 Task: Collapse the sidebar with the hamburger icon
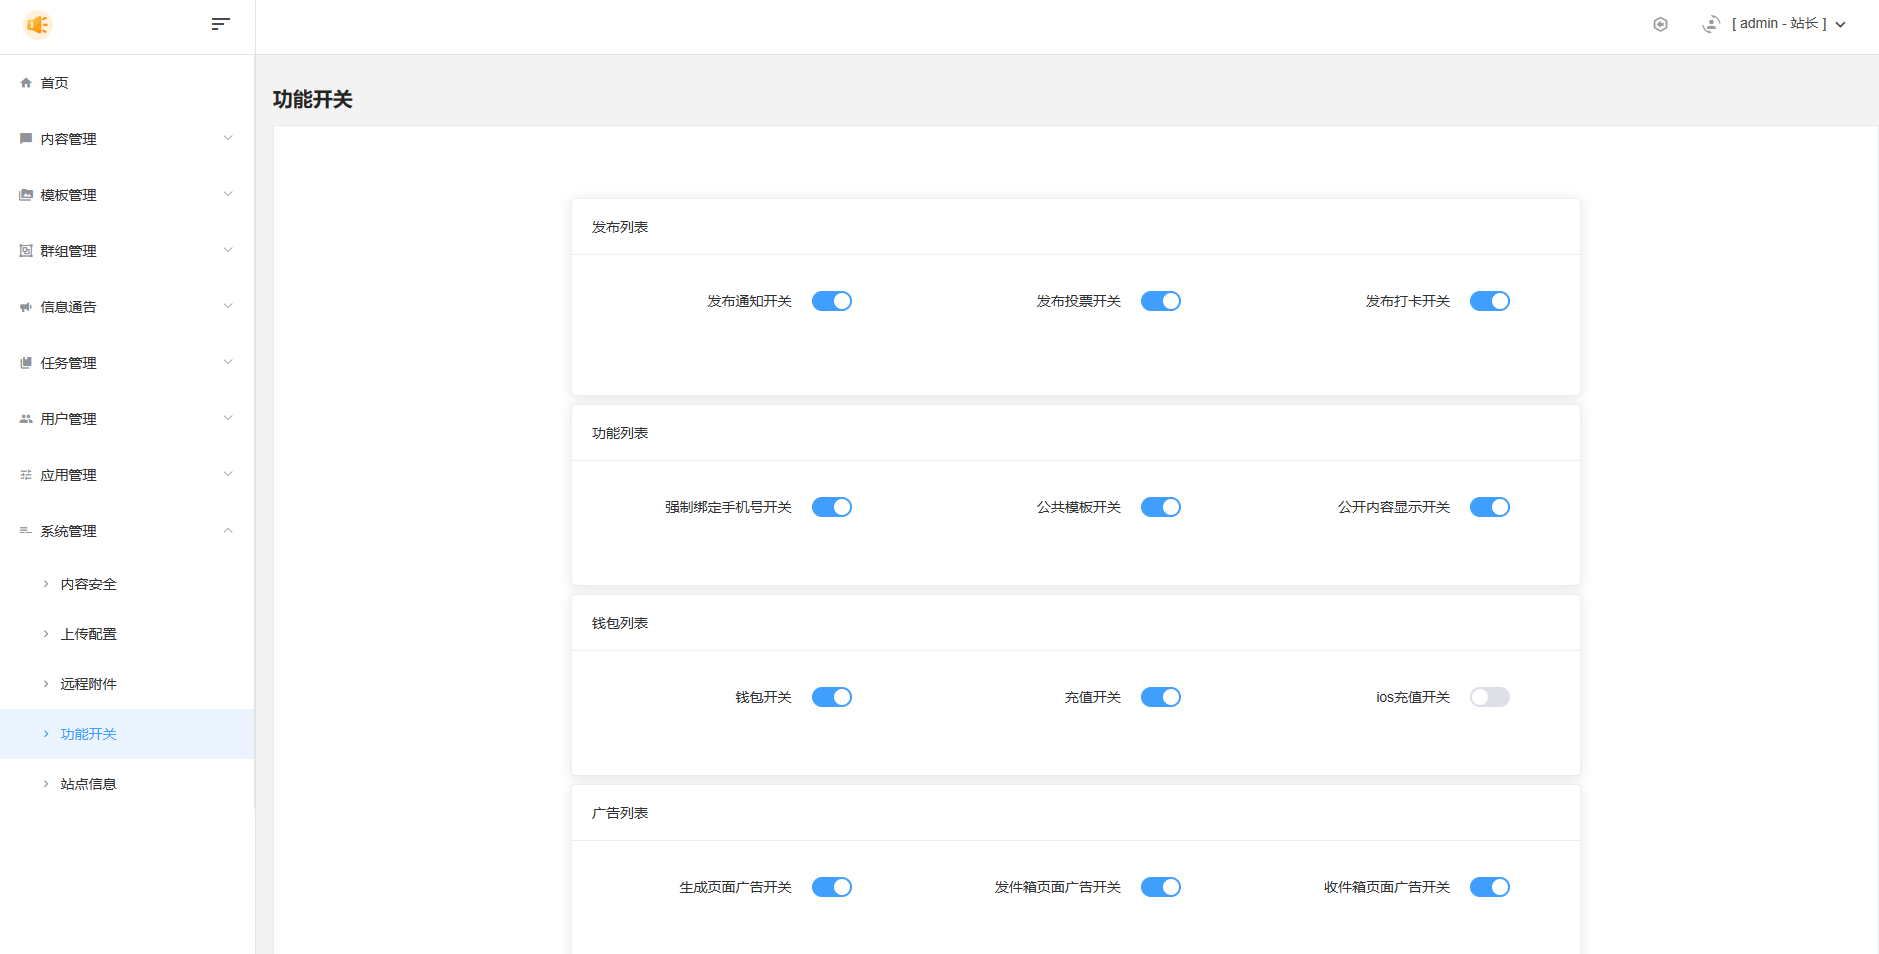221,24
